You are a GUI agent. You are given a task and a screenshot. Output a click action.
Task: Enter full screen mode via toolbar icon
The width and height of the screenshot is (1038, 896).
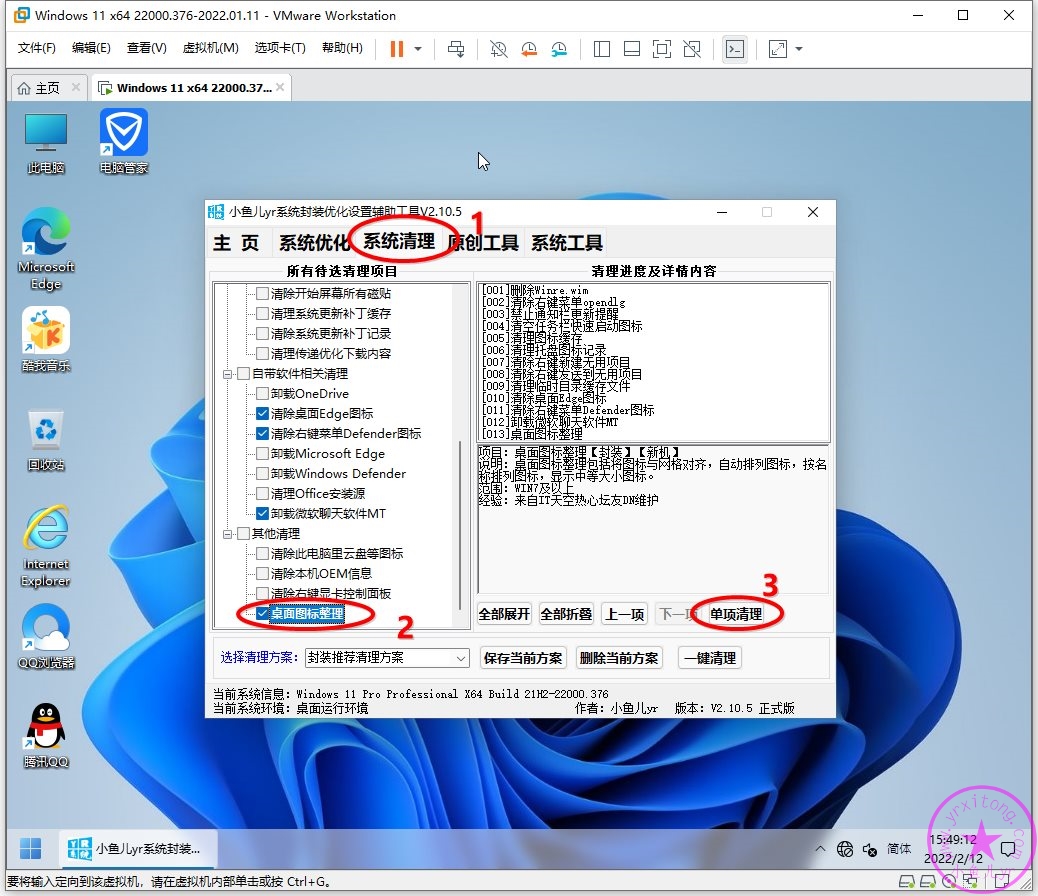(662, 49)
